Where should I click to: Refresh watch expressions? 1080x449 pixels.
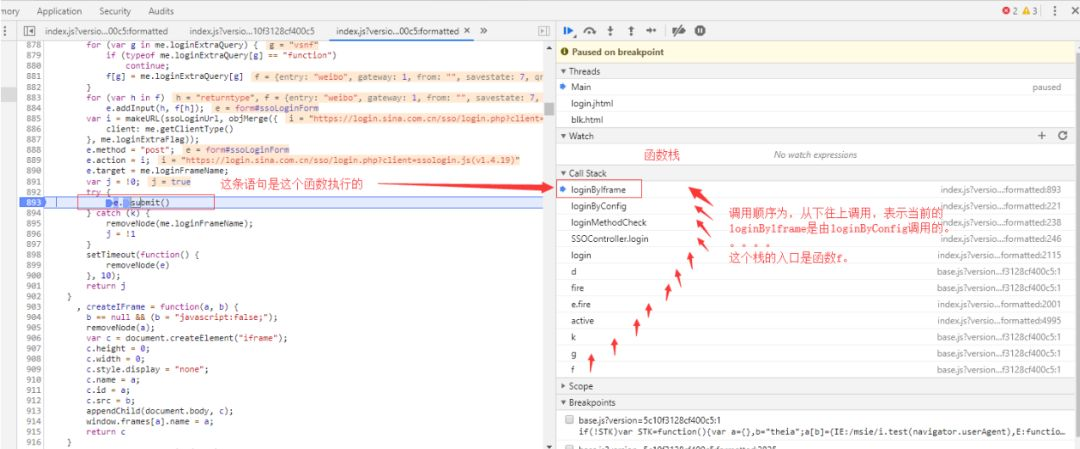pos(1062,136)
